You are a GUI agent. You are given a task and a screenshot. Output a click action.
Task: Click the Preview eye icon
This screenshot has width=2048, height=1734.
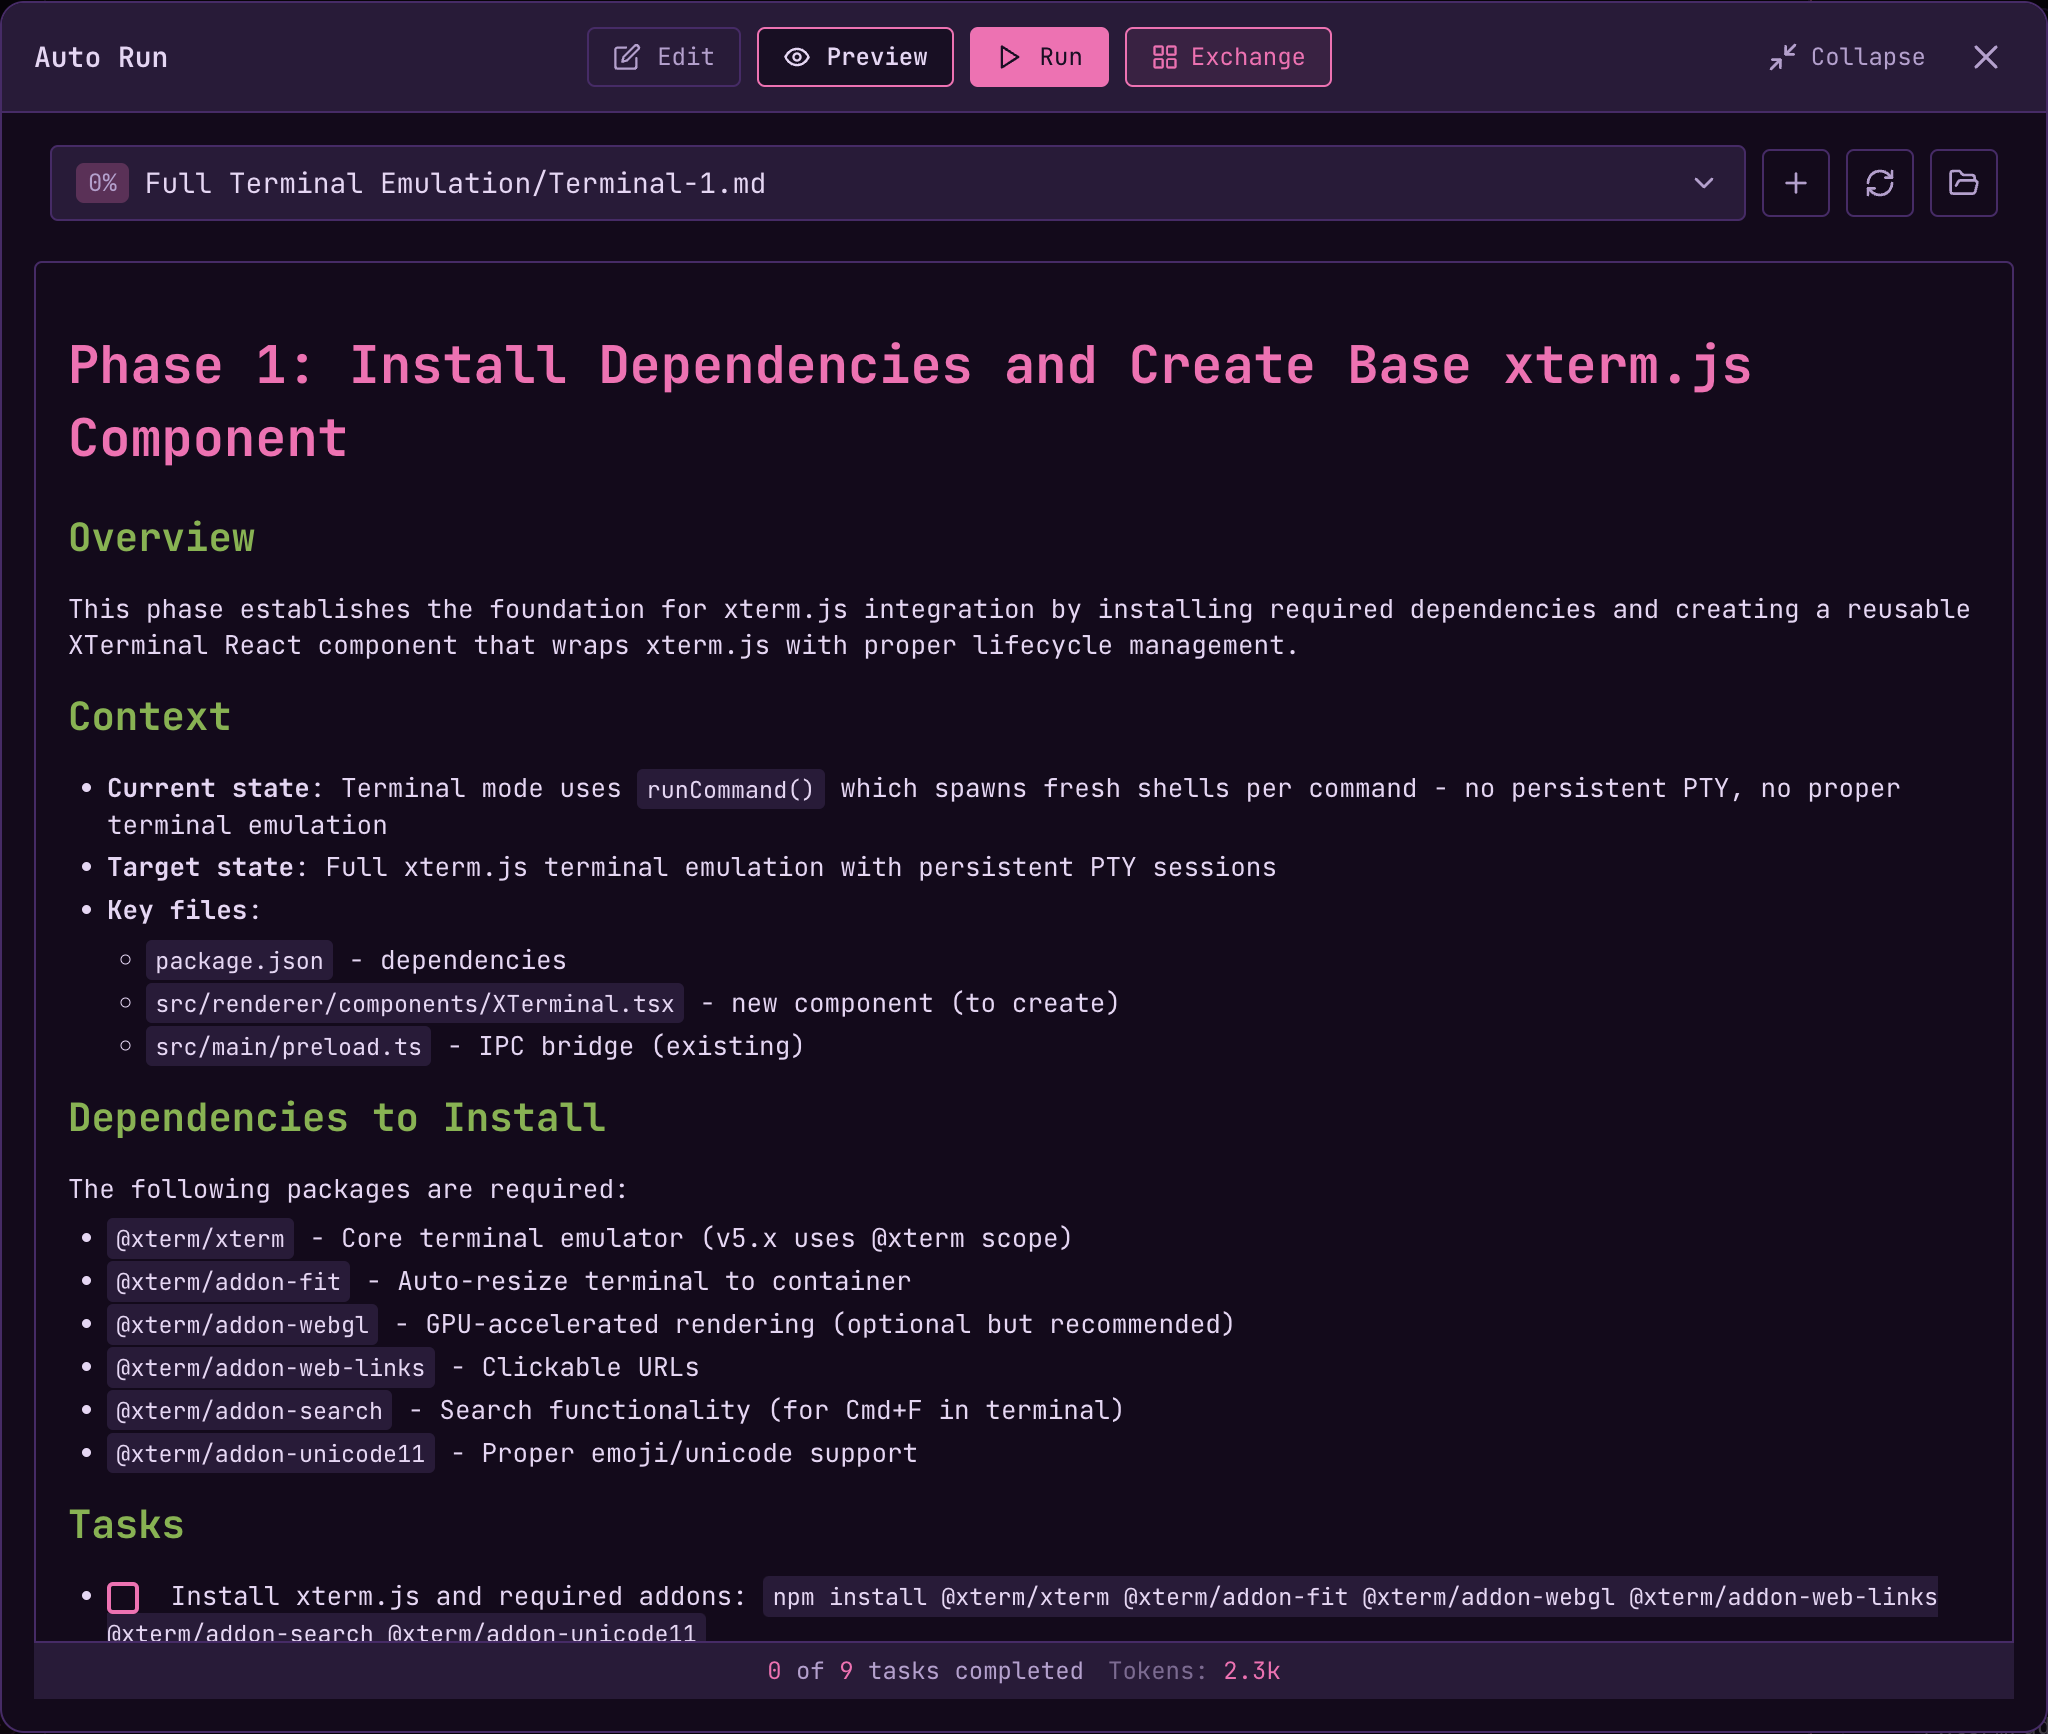pyautogui.click(x=797, y=57)
